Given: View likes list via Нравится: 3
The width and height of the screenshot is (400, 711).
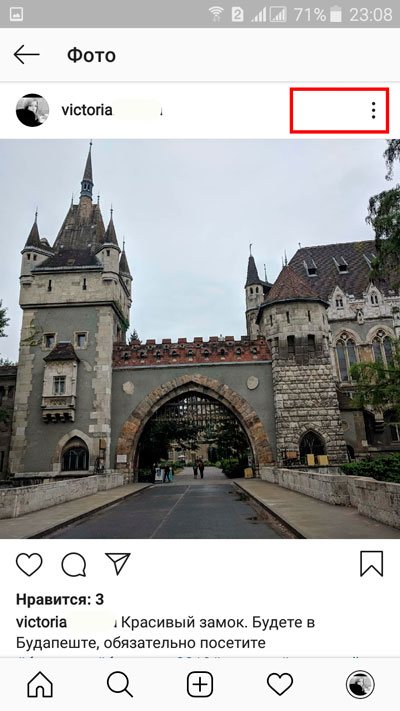Looking at the screenshot, I should 60,599.
